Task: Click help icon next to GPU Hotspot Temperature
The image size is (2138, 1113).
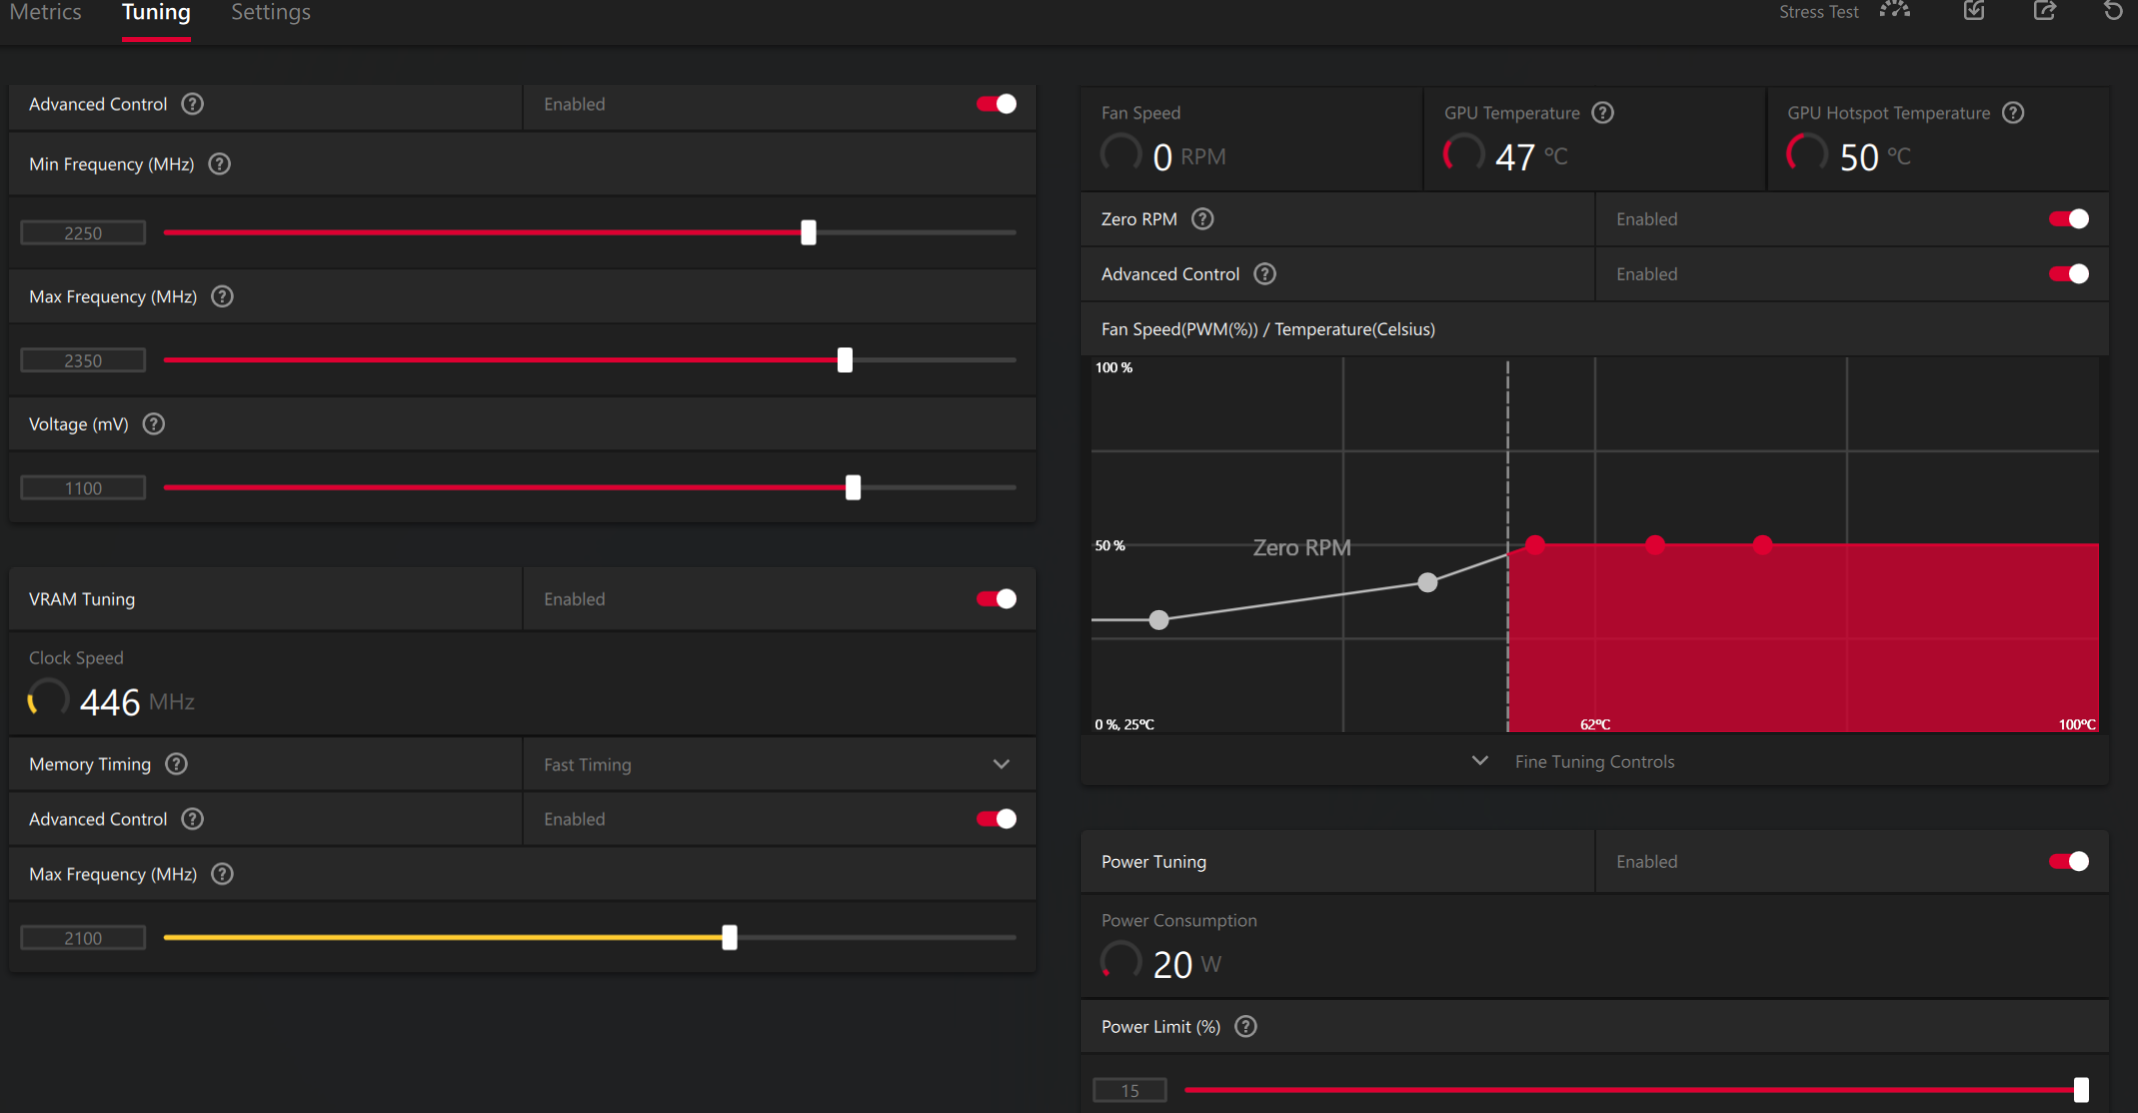Action: (2013, 113)
